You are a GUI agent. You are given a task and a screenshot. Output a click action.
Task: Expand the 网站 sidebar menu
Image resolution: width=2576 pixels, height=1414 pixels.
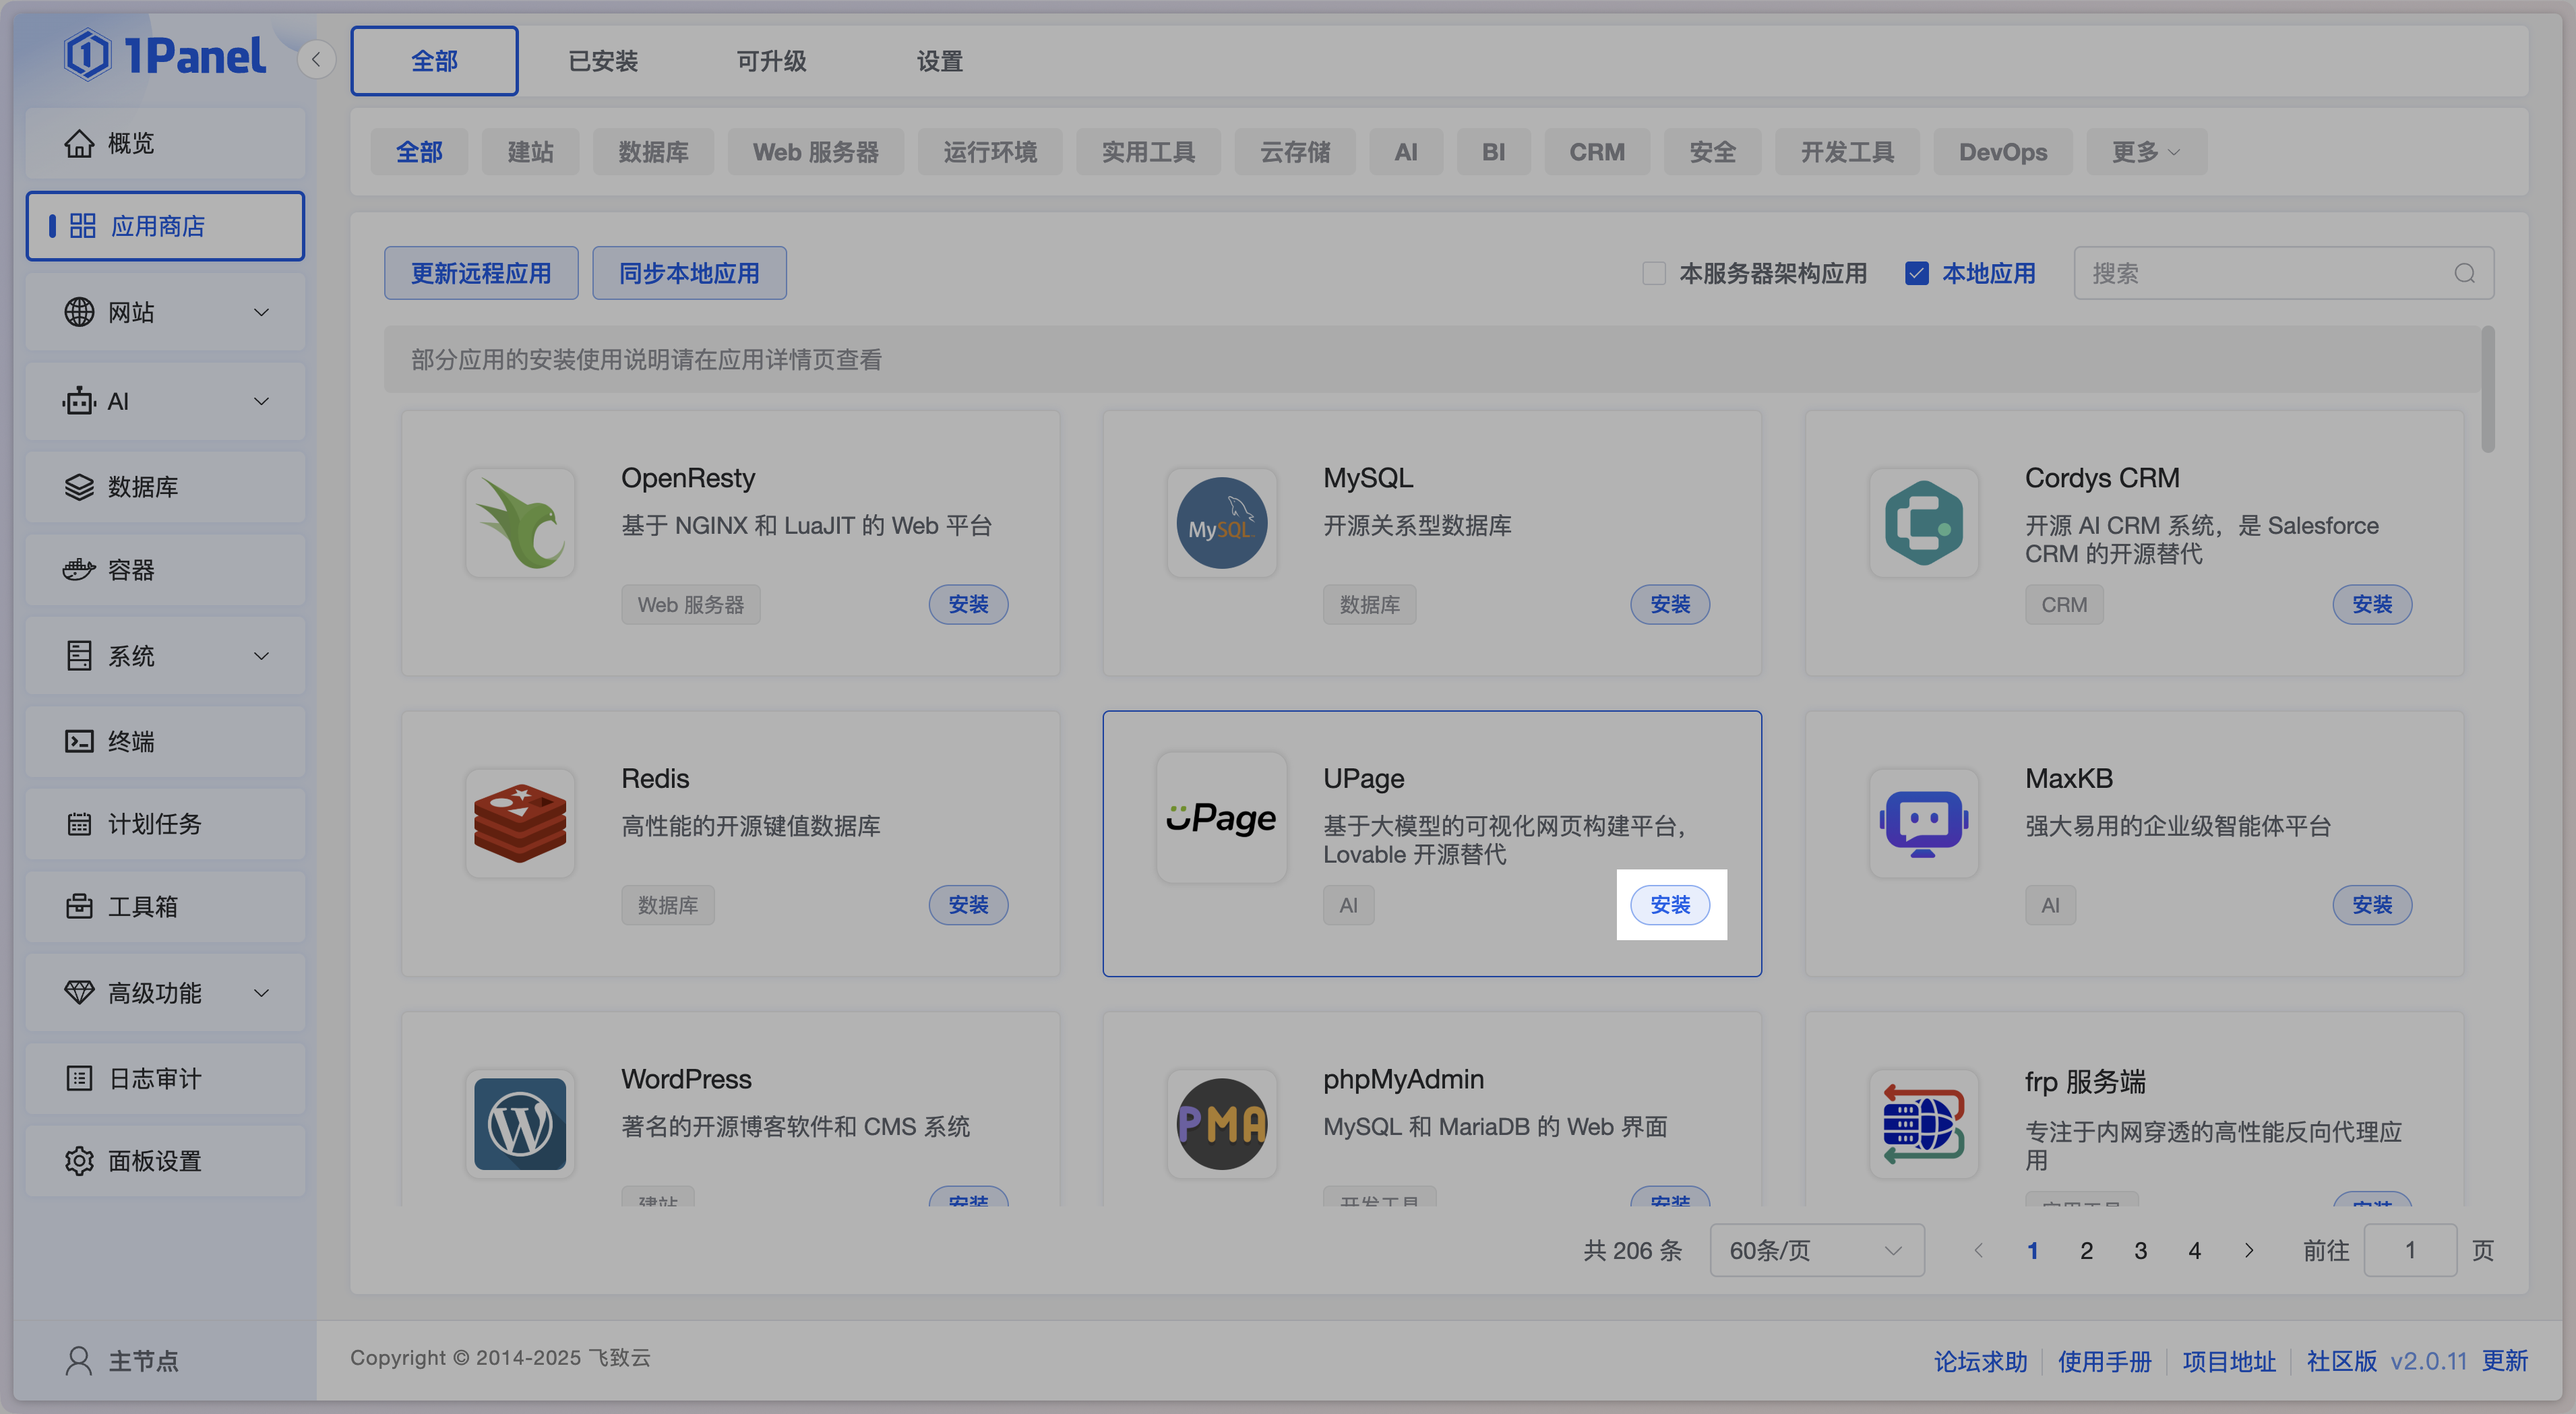[165, 312]
